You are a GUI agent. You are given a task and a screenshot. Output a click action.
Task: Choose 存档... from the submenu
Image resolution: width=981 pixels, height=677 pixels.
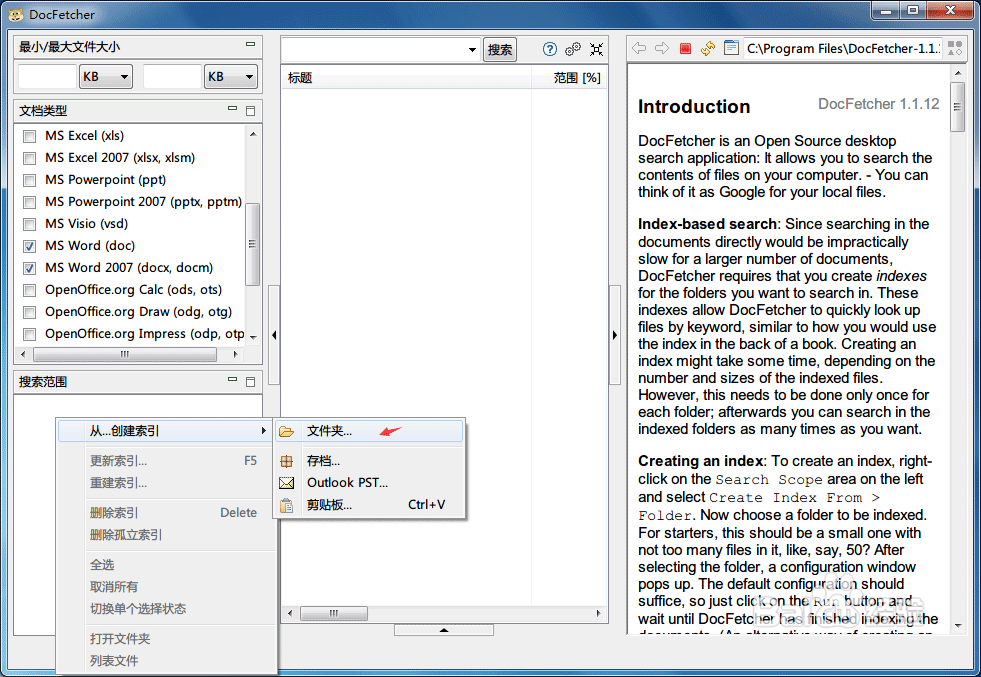pos(370,461)
